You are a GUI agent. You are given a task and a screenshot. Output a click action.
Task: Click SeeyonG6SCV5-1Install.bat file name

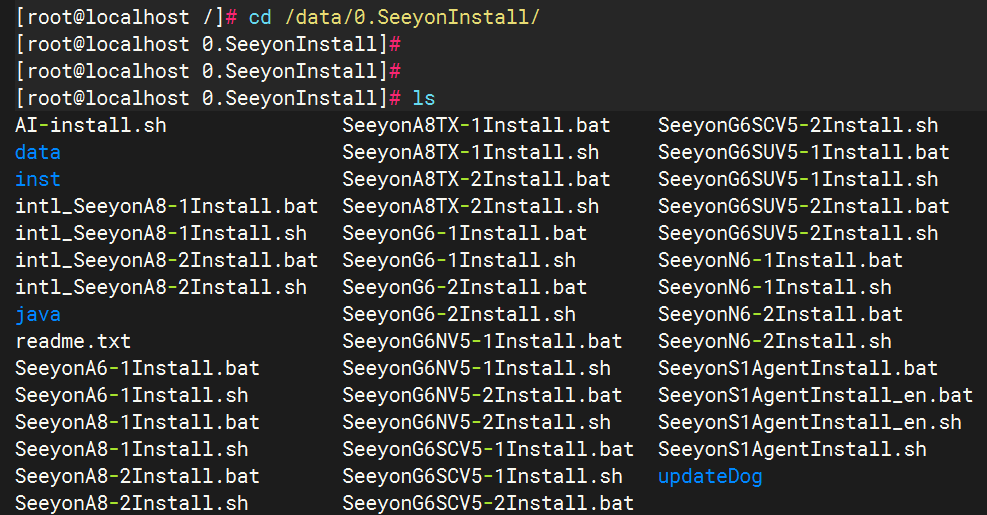[x=488, y=450]
